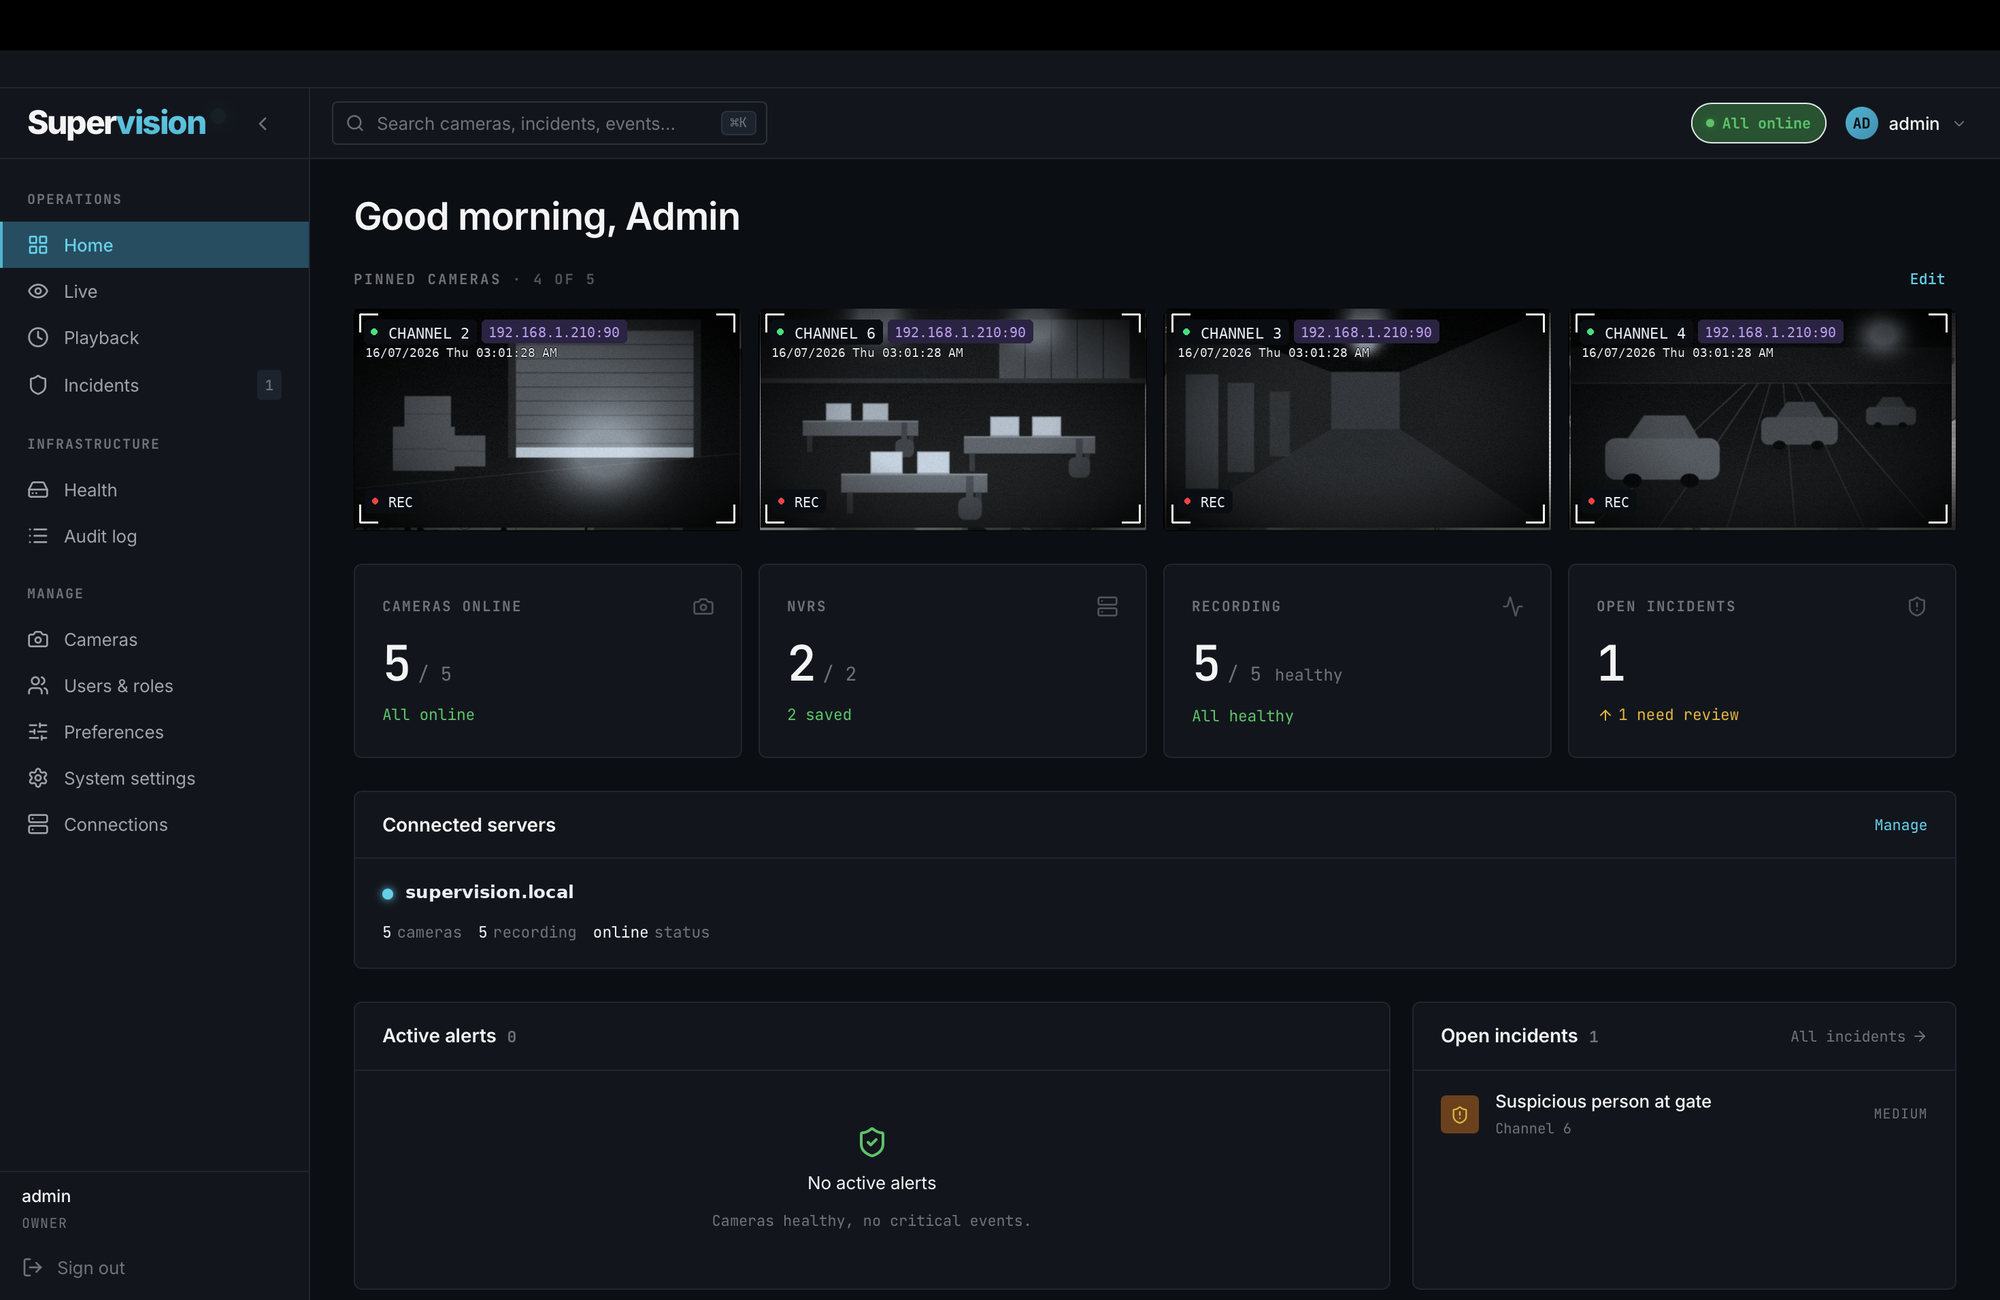Viewport: 2000px width, 1300px height.
Task: Click the supervision.local server name
Action: (489, 892)
